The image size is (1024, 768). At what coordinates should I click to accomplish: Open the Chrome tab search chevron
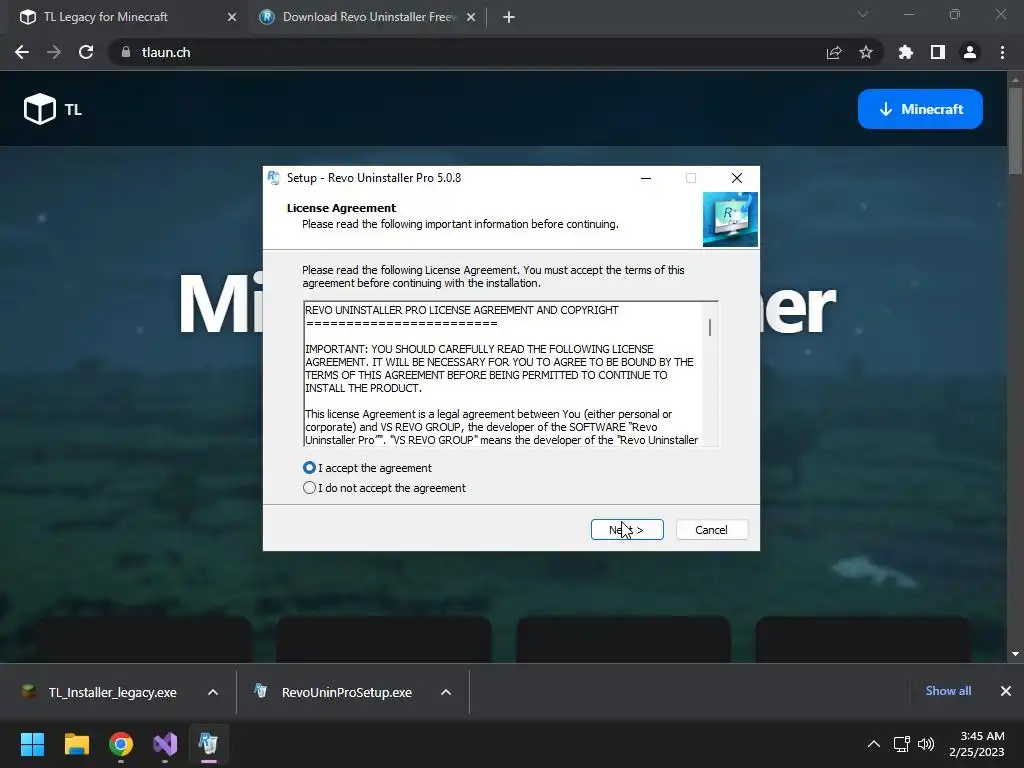863,14
